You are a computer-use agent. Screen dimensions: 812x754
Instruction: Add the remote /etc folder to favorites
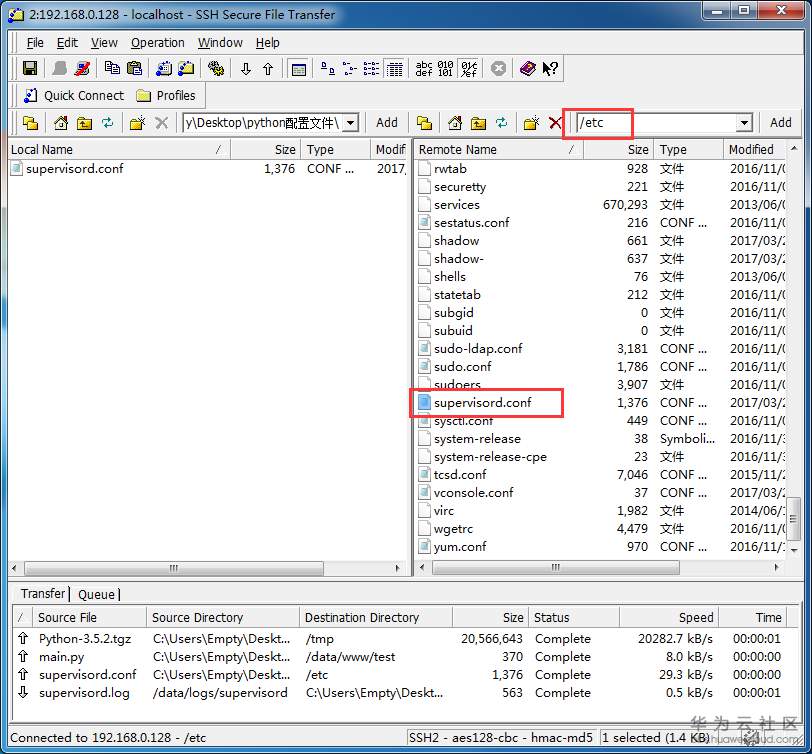tap(780, 123)
